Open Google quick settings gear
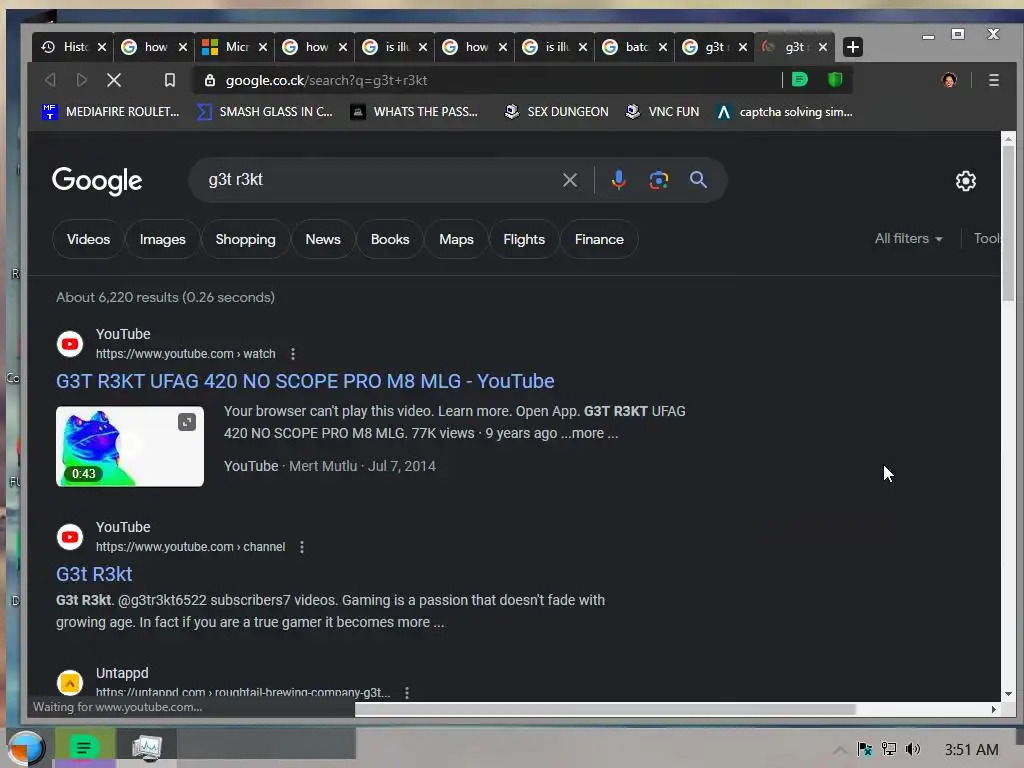This screenshot has width=1024, height=768. 965,181
